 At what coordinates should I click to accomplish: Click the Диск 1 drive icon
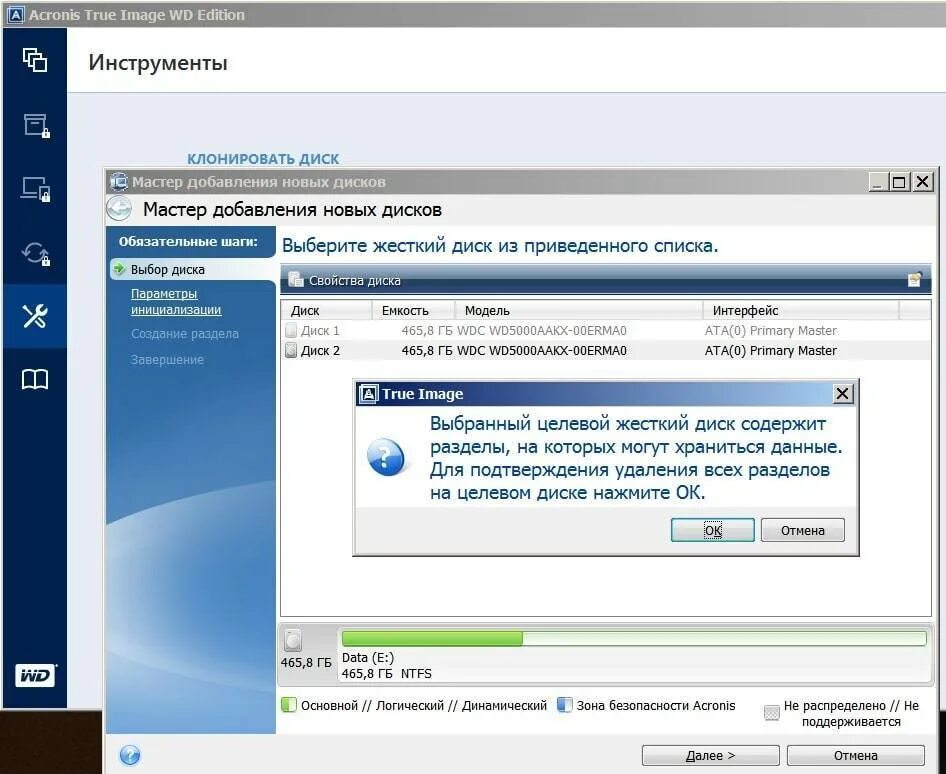[291, 330]
